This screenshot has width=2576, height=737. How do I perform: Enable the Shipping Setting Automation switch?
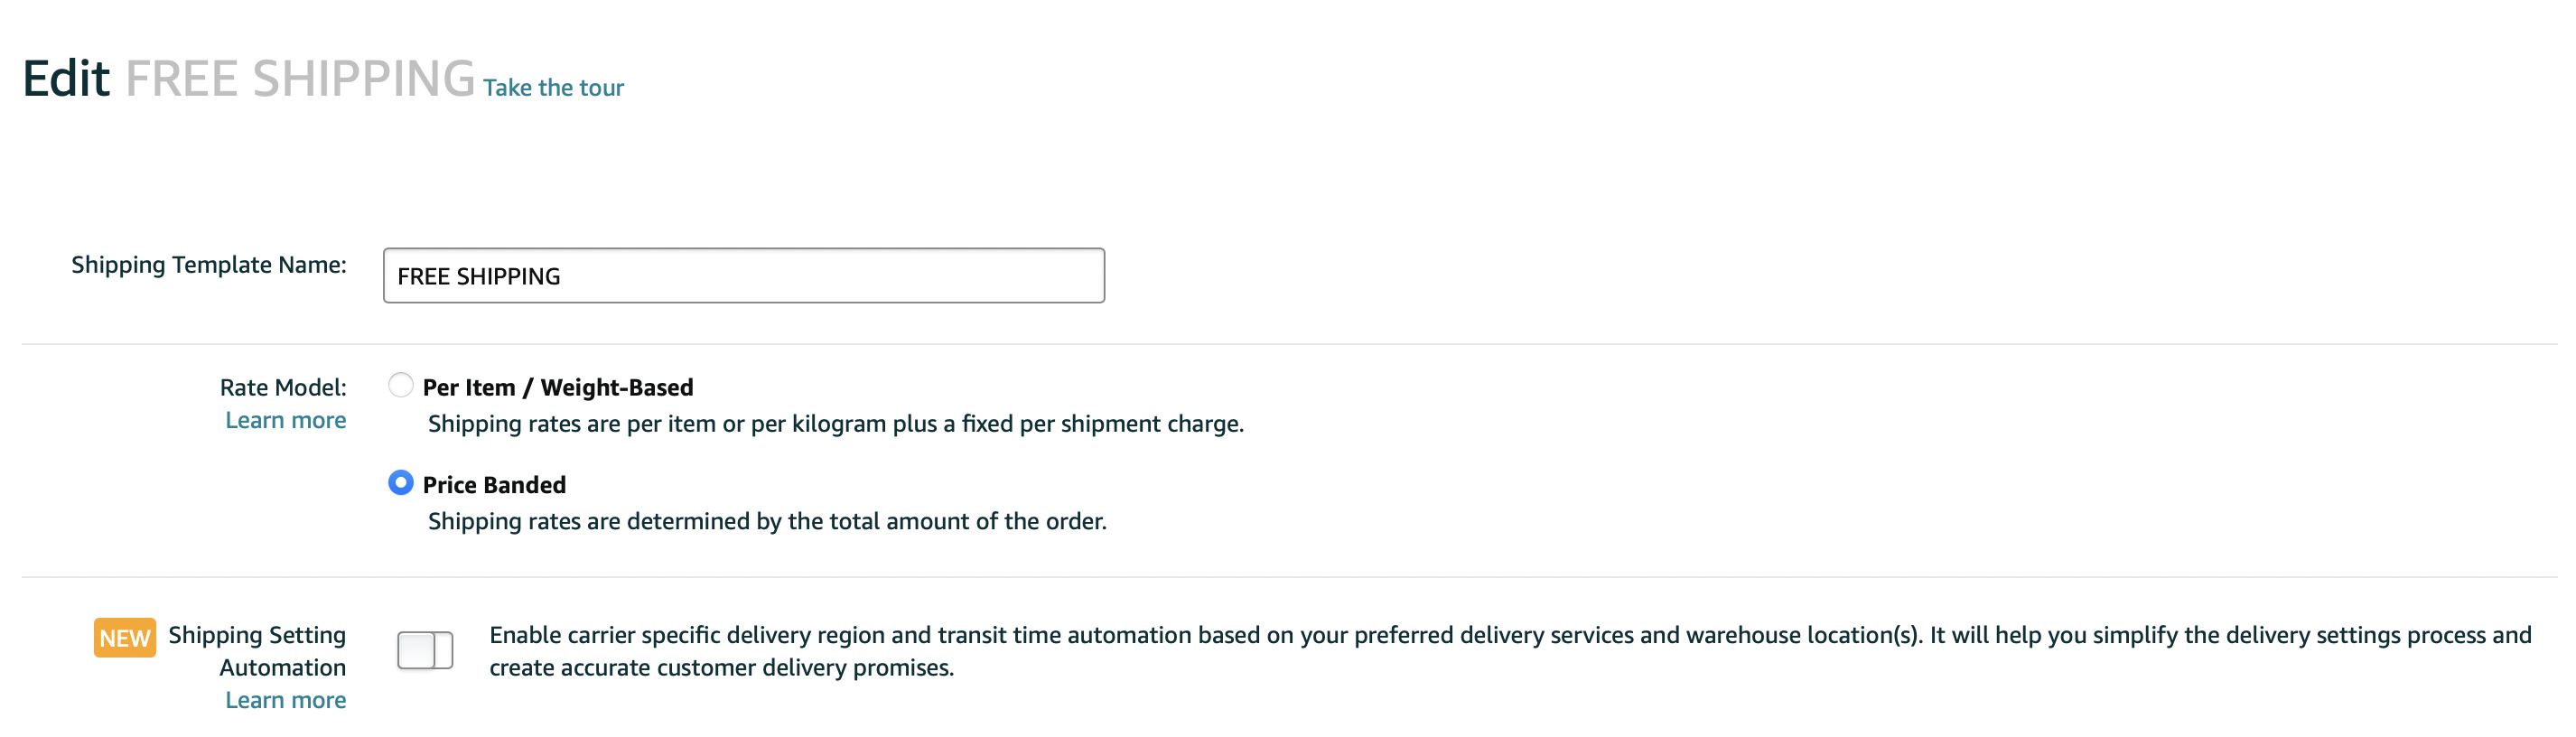425,650
